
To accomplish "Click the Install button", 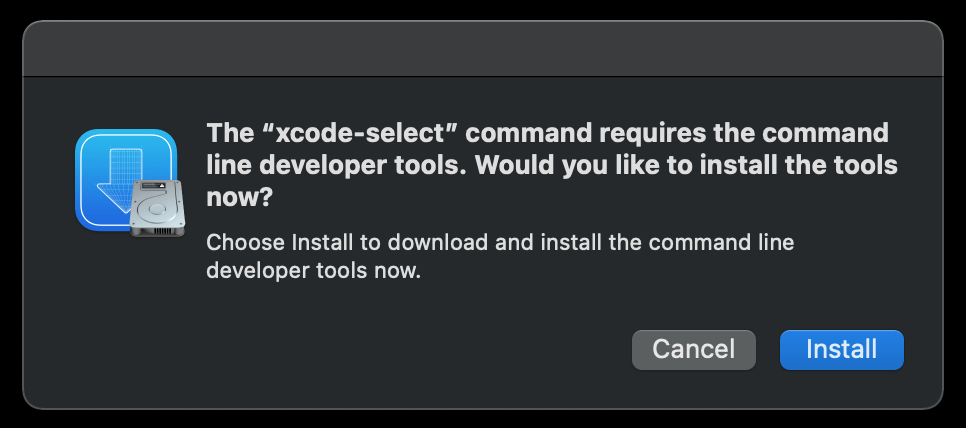I will (x=841, y=349).
